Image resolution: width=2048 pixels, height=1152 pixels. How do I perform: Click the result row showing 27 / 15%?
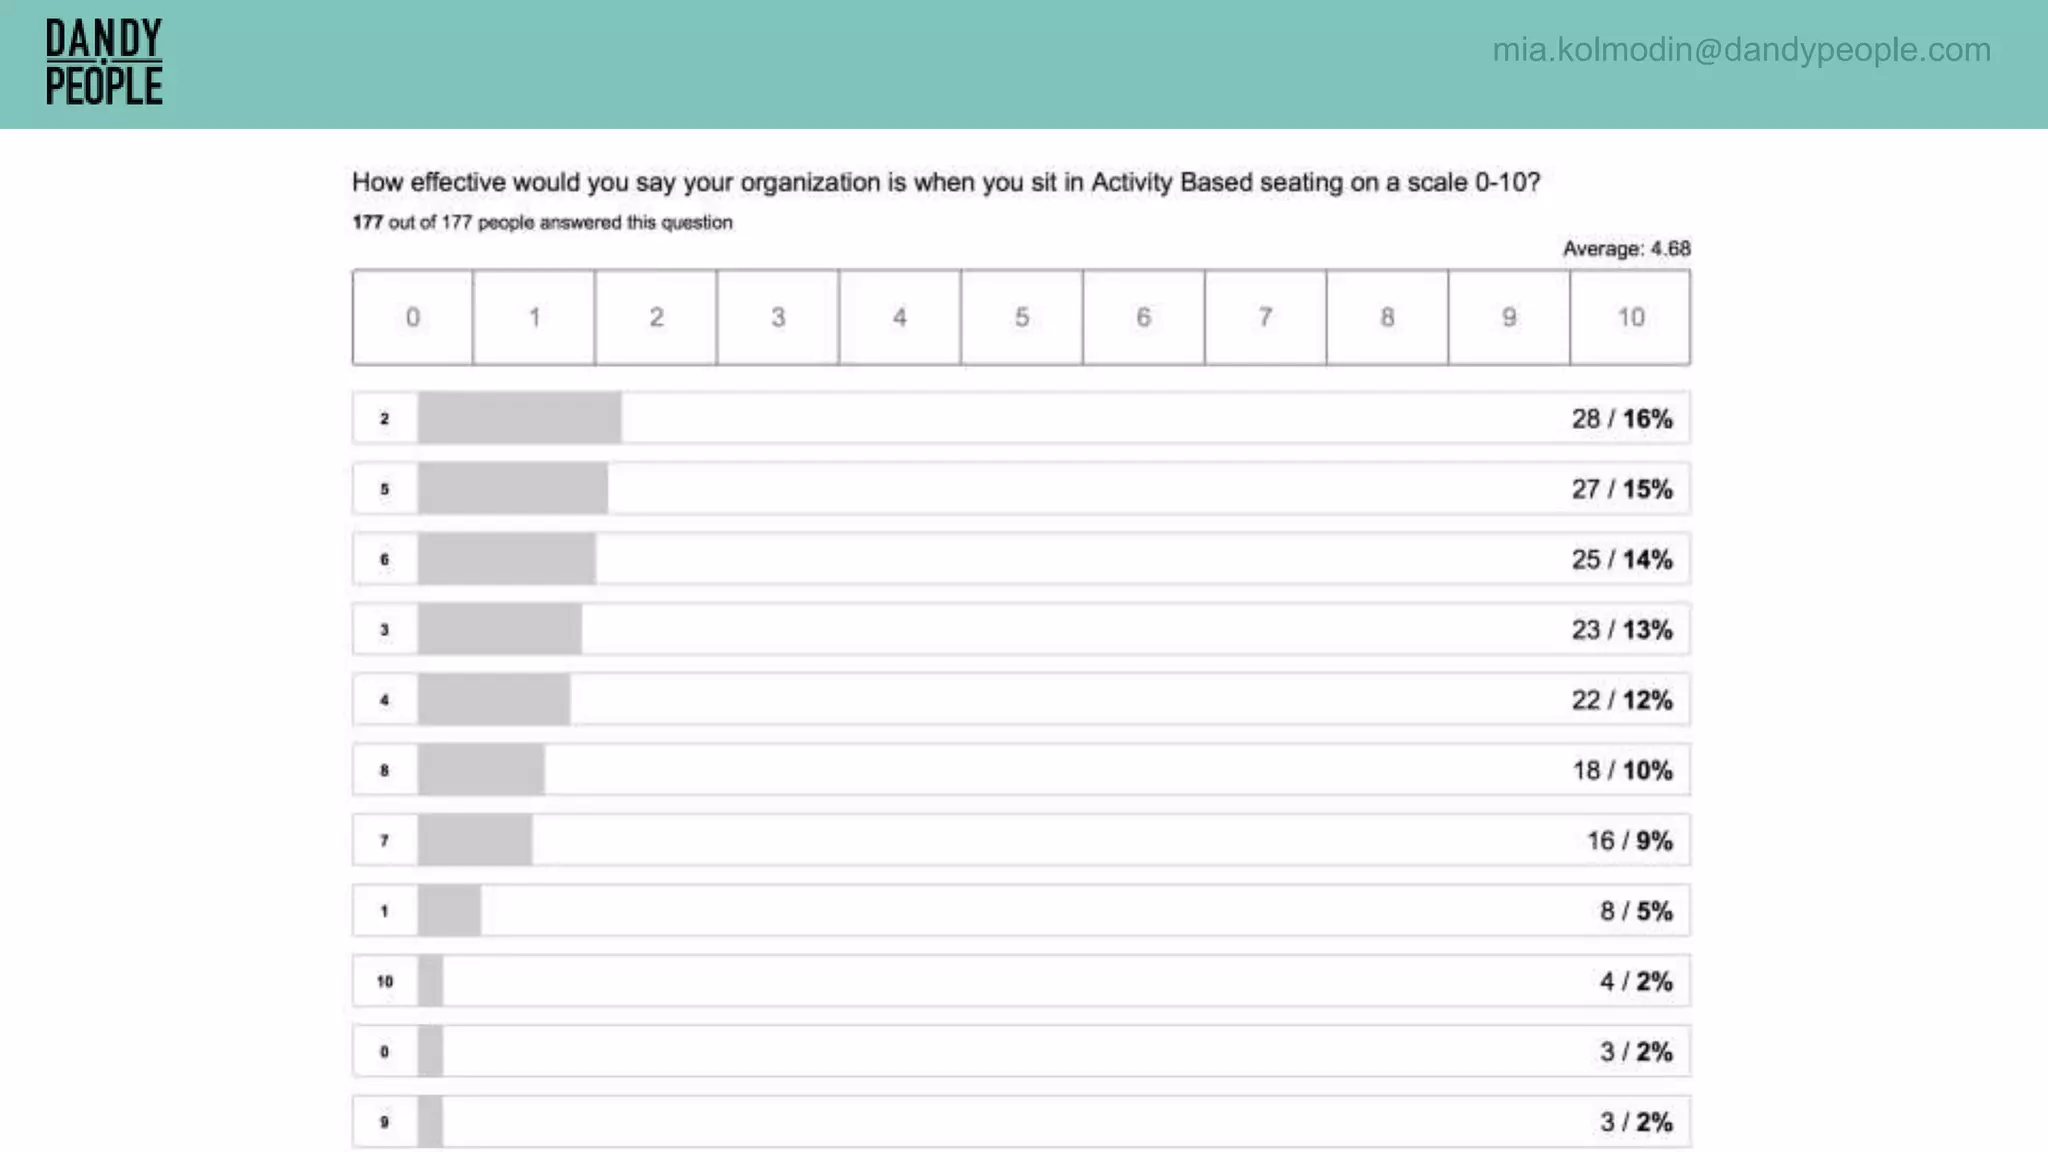pos(1021,489)
